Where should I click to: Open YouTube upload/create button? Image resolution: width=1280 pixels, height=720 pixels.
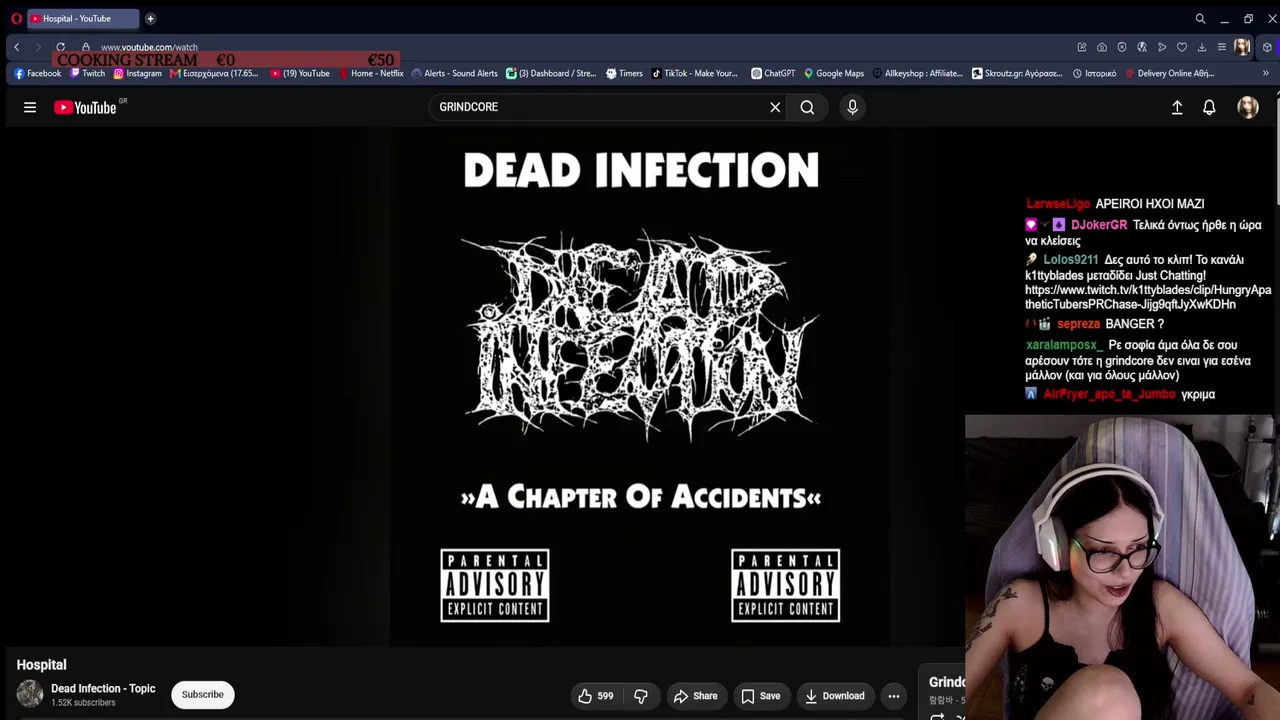[x=1177, y=107]
